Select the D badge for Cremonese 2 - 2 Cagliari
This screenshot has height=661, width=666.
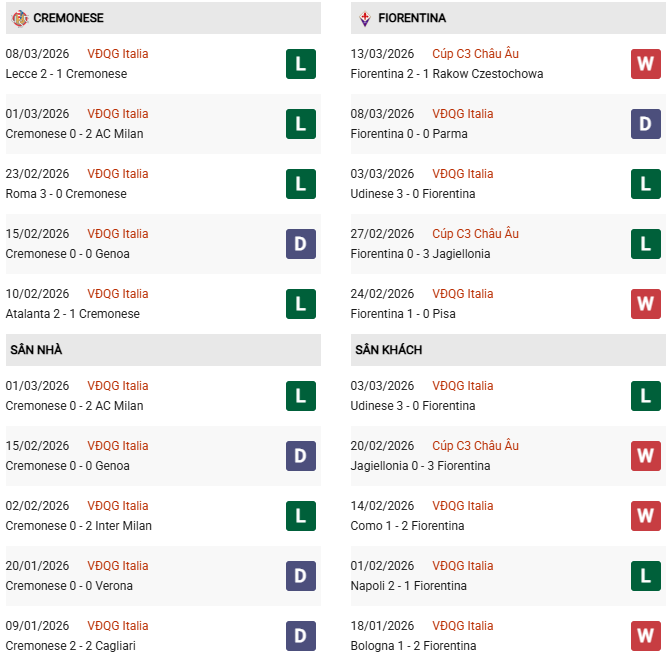coord(300,636)
